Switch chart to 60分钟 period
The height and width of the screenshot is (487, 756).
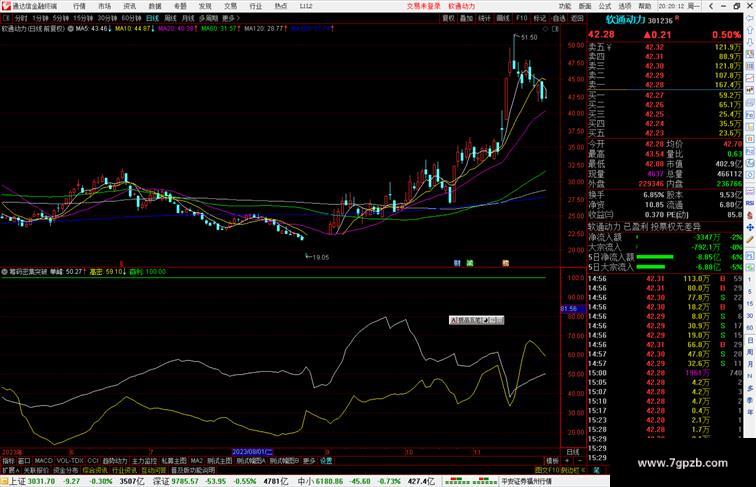[131, 18]
